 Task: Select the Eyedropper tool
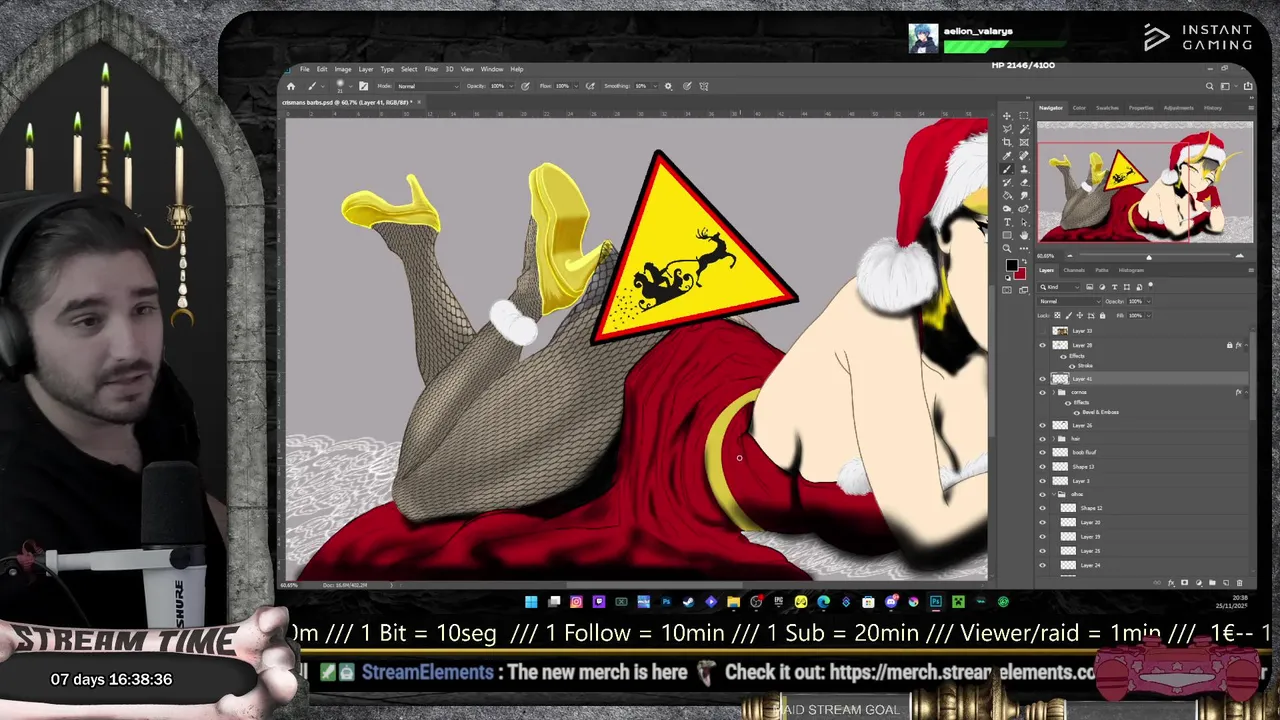[x=1007, y=155]
